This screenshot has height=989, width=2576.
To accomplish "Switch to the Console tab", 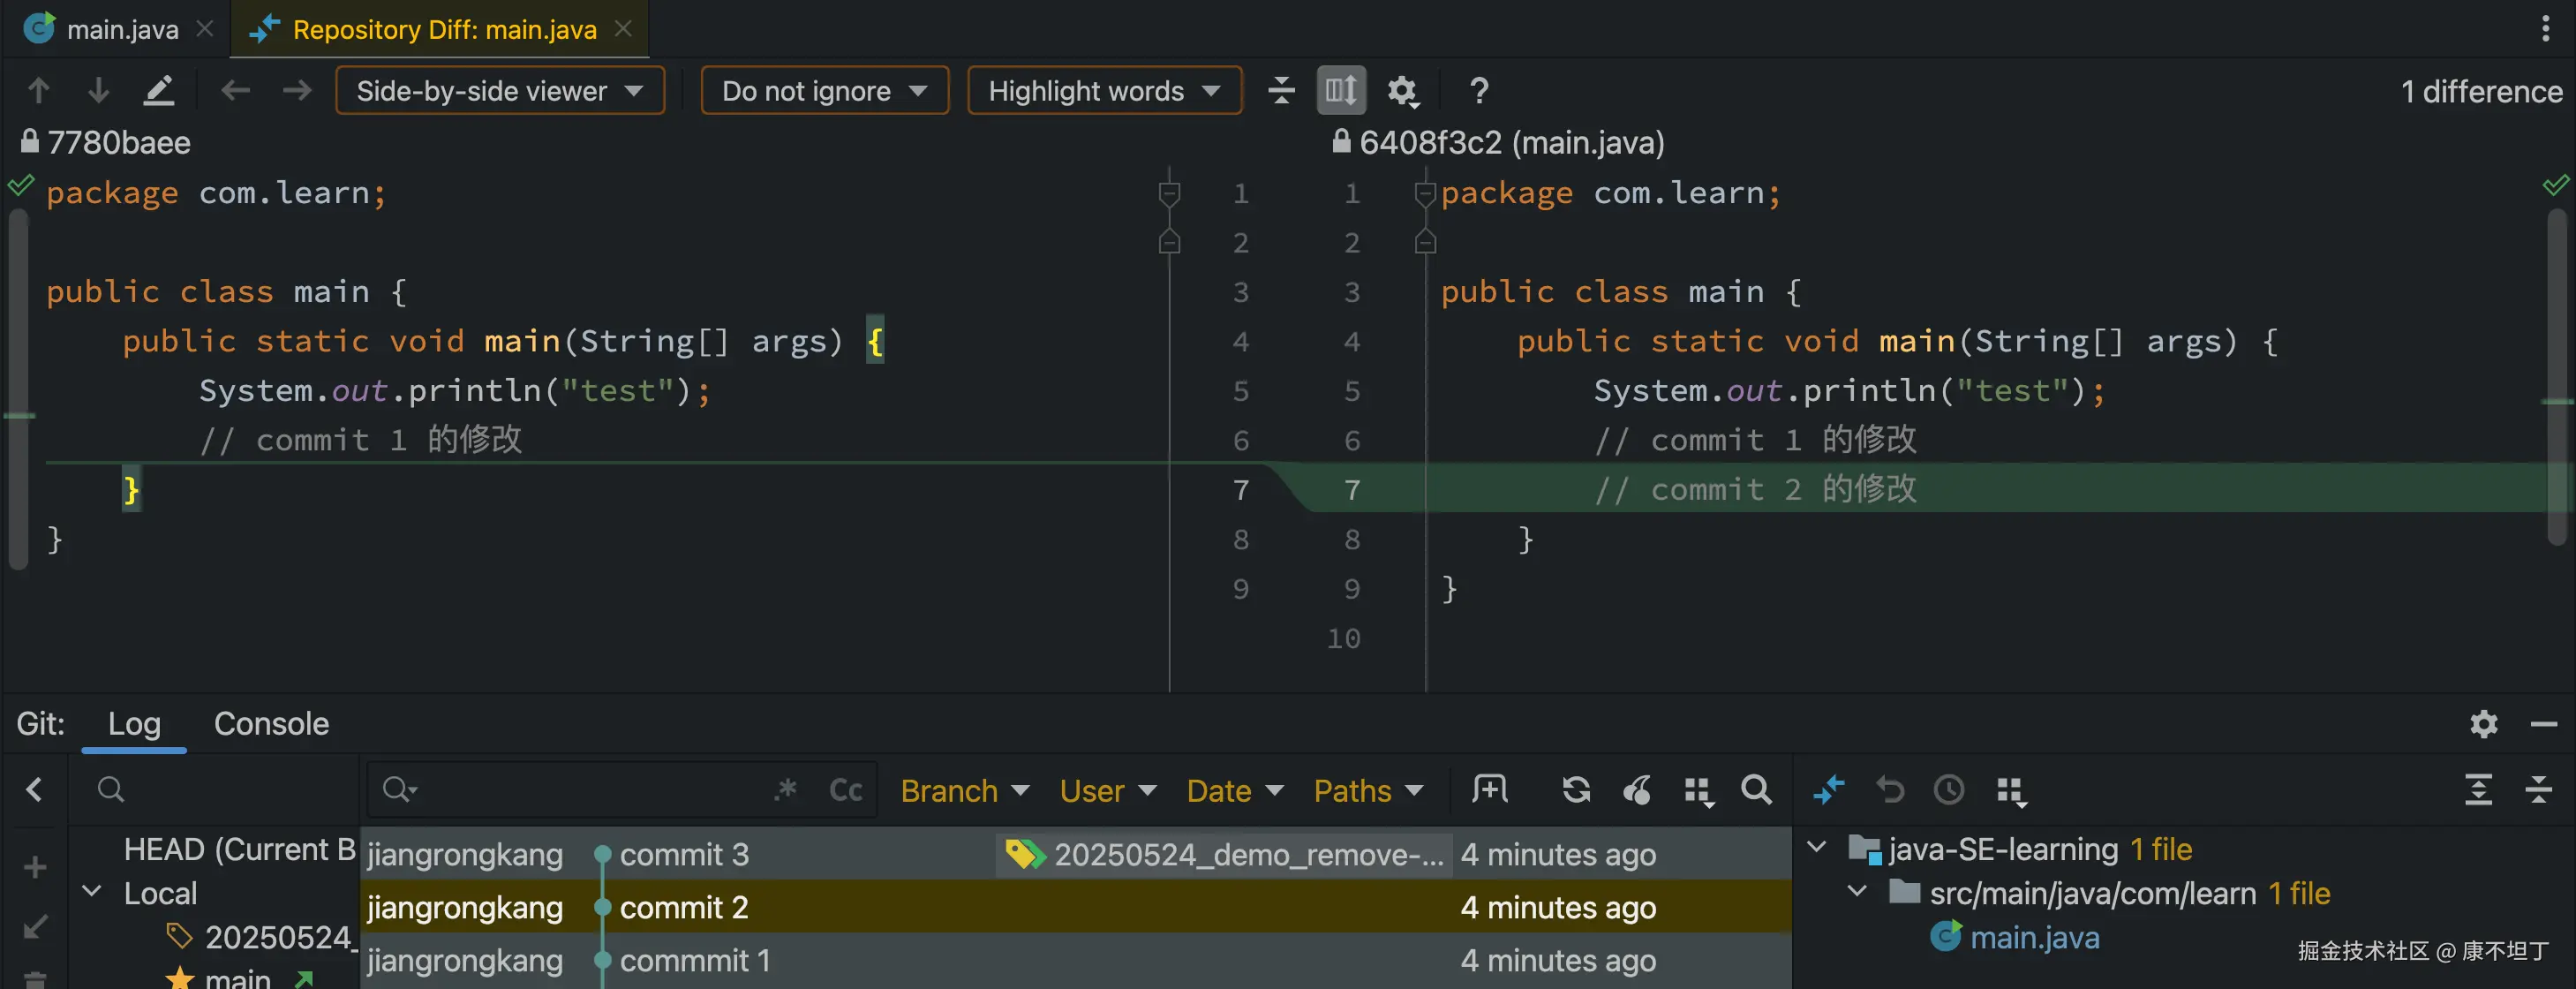I will [271, 723].
